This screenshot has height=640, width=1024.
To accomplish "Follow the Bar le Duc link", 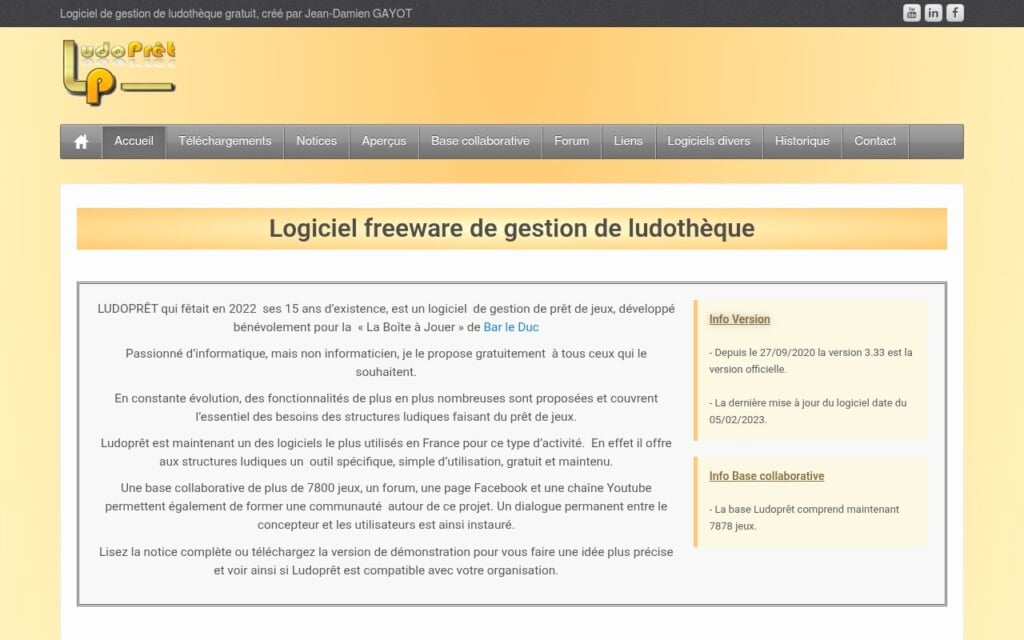I will [x=511, y=327].
